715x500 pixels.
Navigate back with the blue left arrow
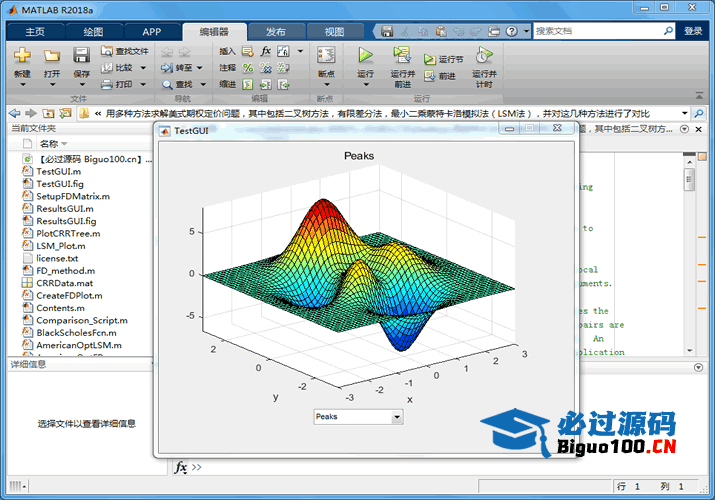(x=15, y=113)
